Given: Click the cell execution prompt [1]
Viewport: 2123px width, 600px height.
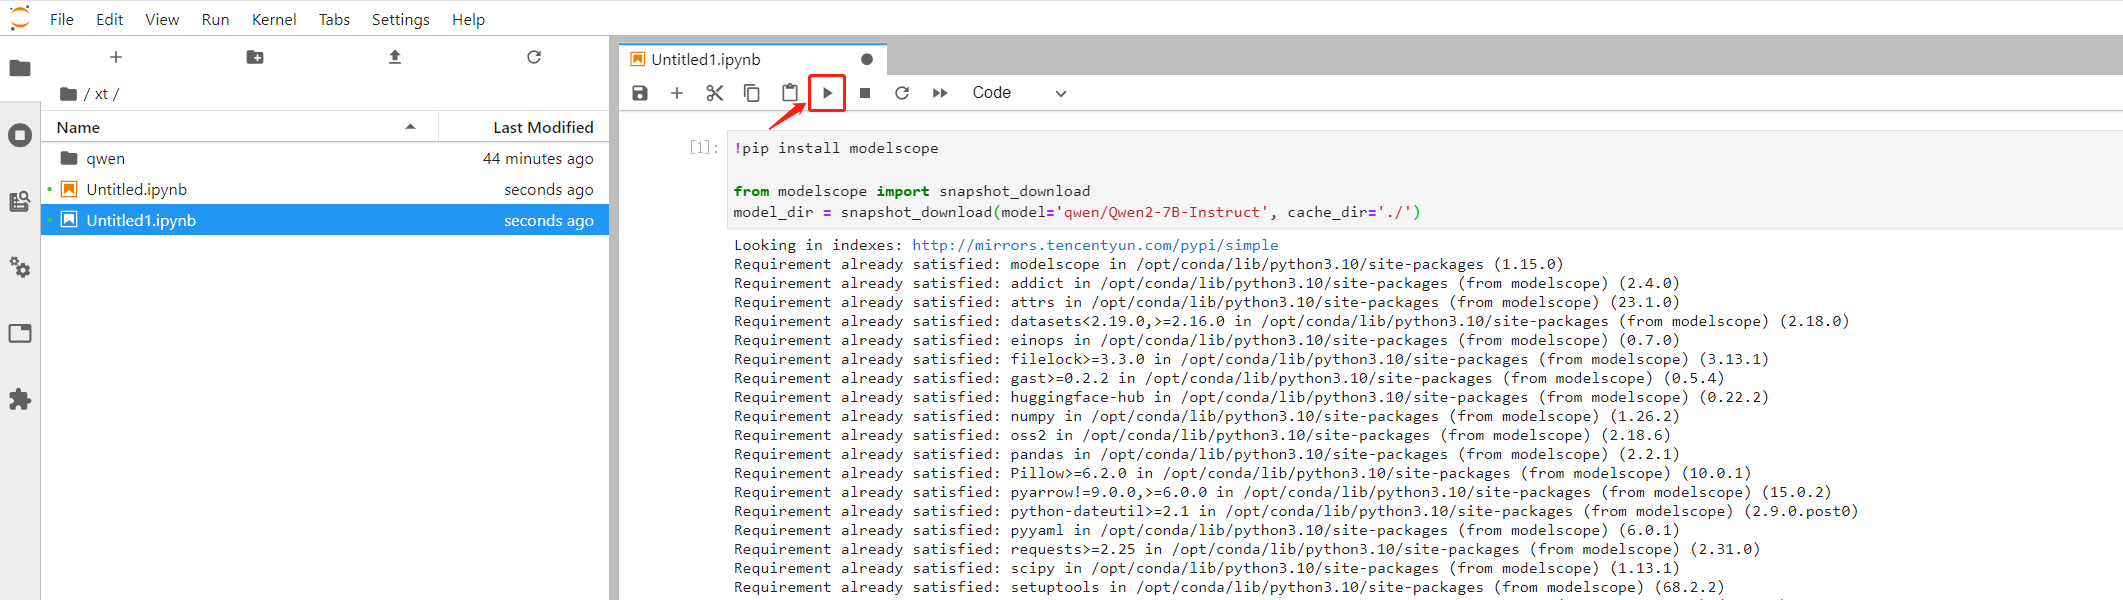Looking at the screenshot, I should [x=704, y=148].
